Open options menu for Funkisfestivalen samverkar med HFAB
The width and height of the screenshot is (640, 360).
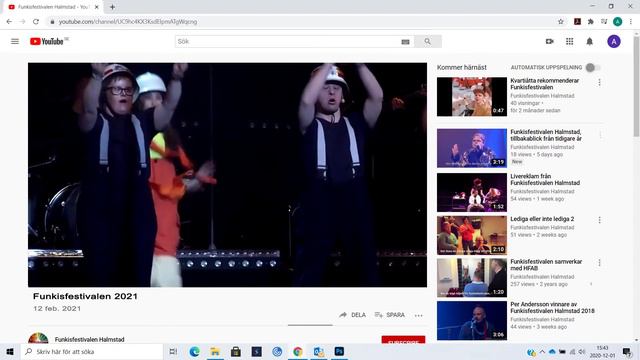click(599, 263)
